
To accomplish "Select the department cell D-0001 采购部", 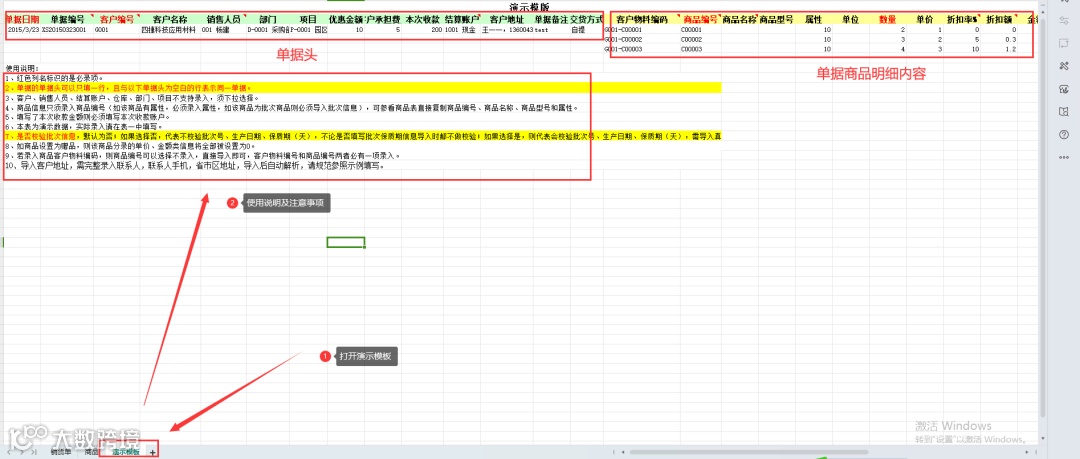I will (x=269, y=31).
